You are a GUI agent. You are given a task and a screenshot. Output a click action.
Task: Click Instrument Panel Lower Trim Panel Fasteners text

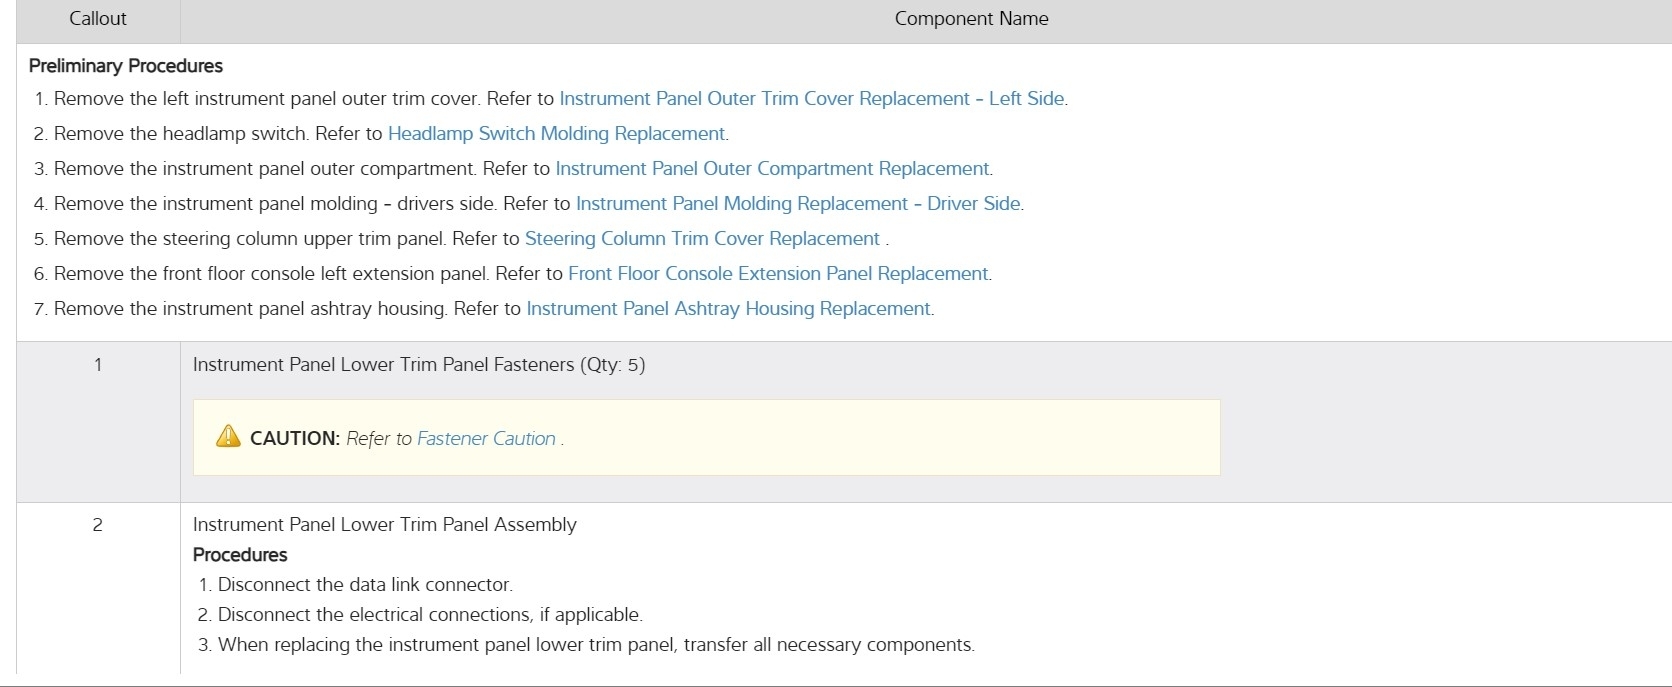[418, 365]
